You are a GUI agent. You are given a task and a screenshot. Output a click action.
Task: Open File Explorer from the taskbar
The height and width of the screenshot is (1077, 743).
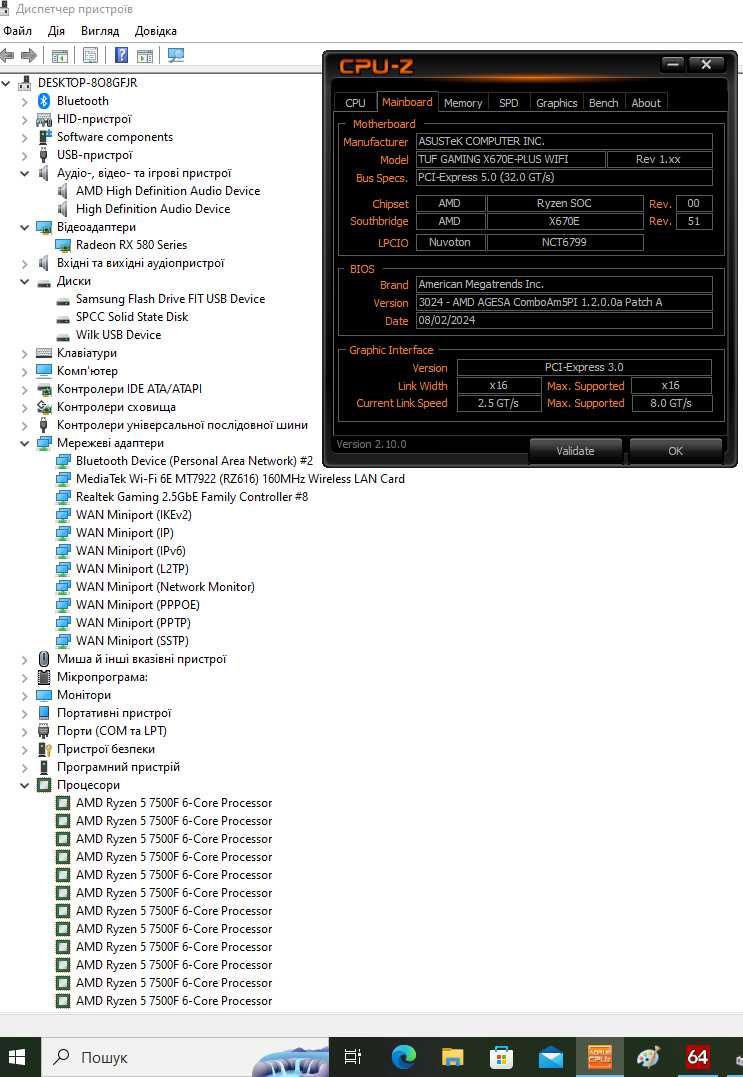click(453, 1057)
